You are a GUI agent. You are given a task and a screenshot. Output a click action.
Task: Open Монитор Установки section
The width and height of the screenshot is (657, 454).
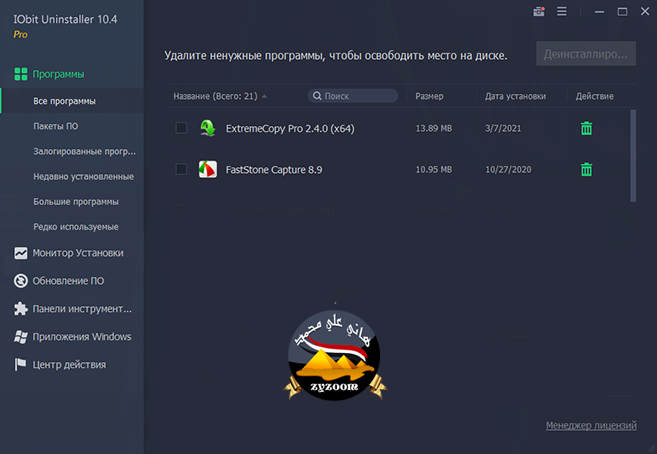click(x=78, y=253)
